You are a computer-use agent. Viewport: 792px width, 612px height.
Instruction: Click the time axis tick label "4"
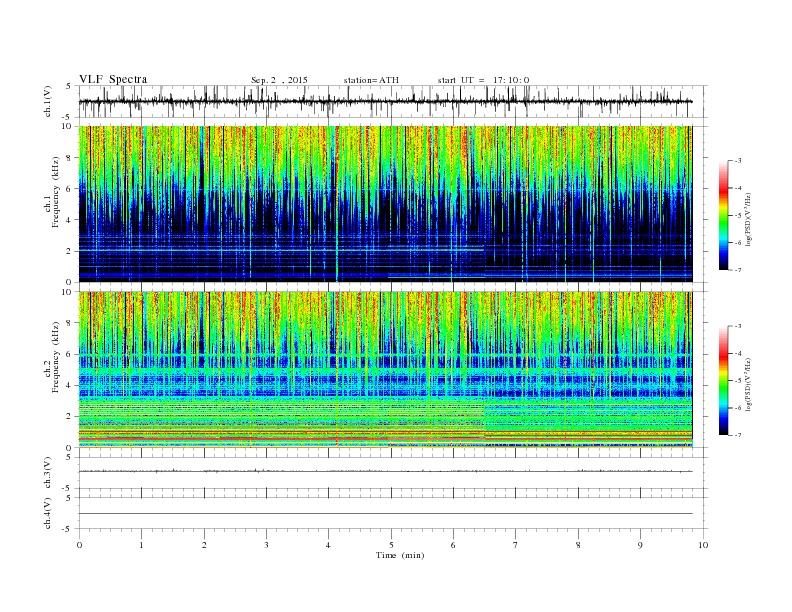pos(328,545)
